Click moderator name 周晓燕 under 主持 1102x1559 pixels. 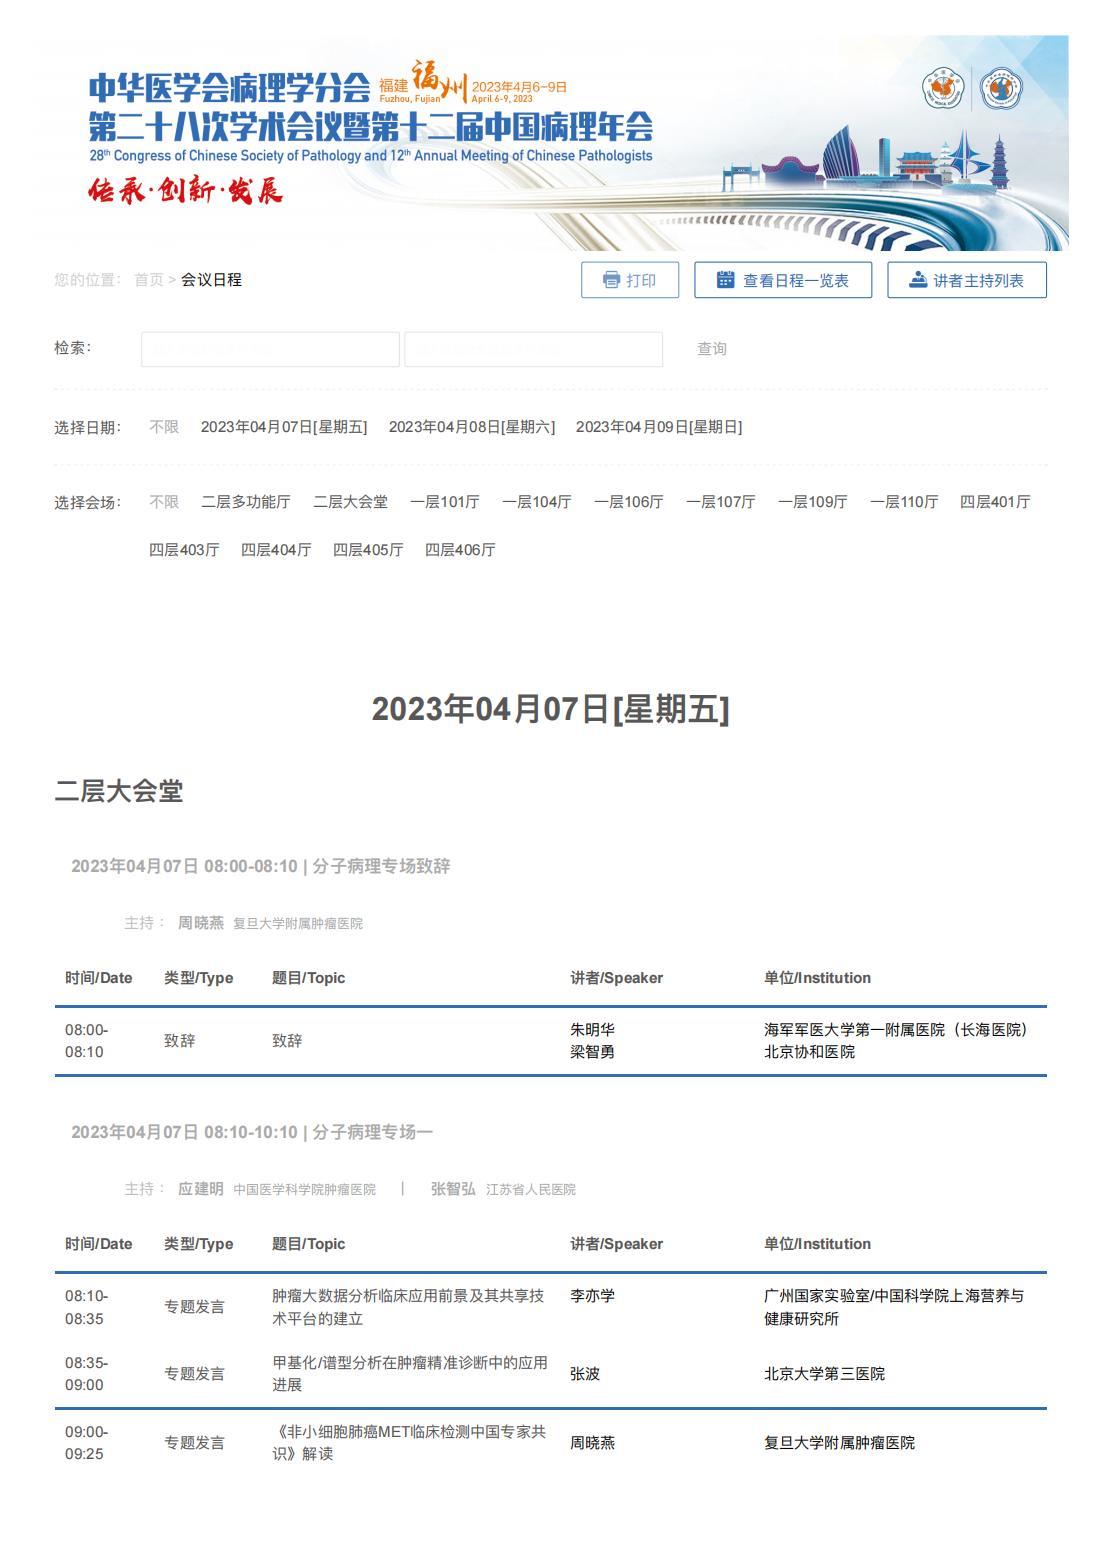[201, 923]
